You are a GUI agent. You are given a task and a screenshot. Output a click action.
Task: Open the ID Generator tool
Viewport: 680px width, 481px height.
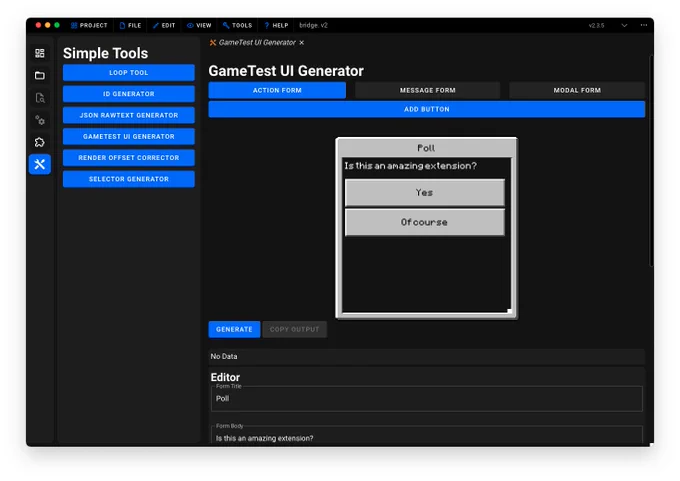tap(129, 94)
